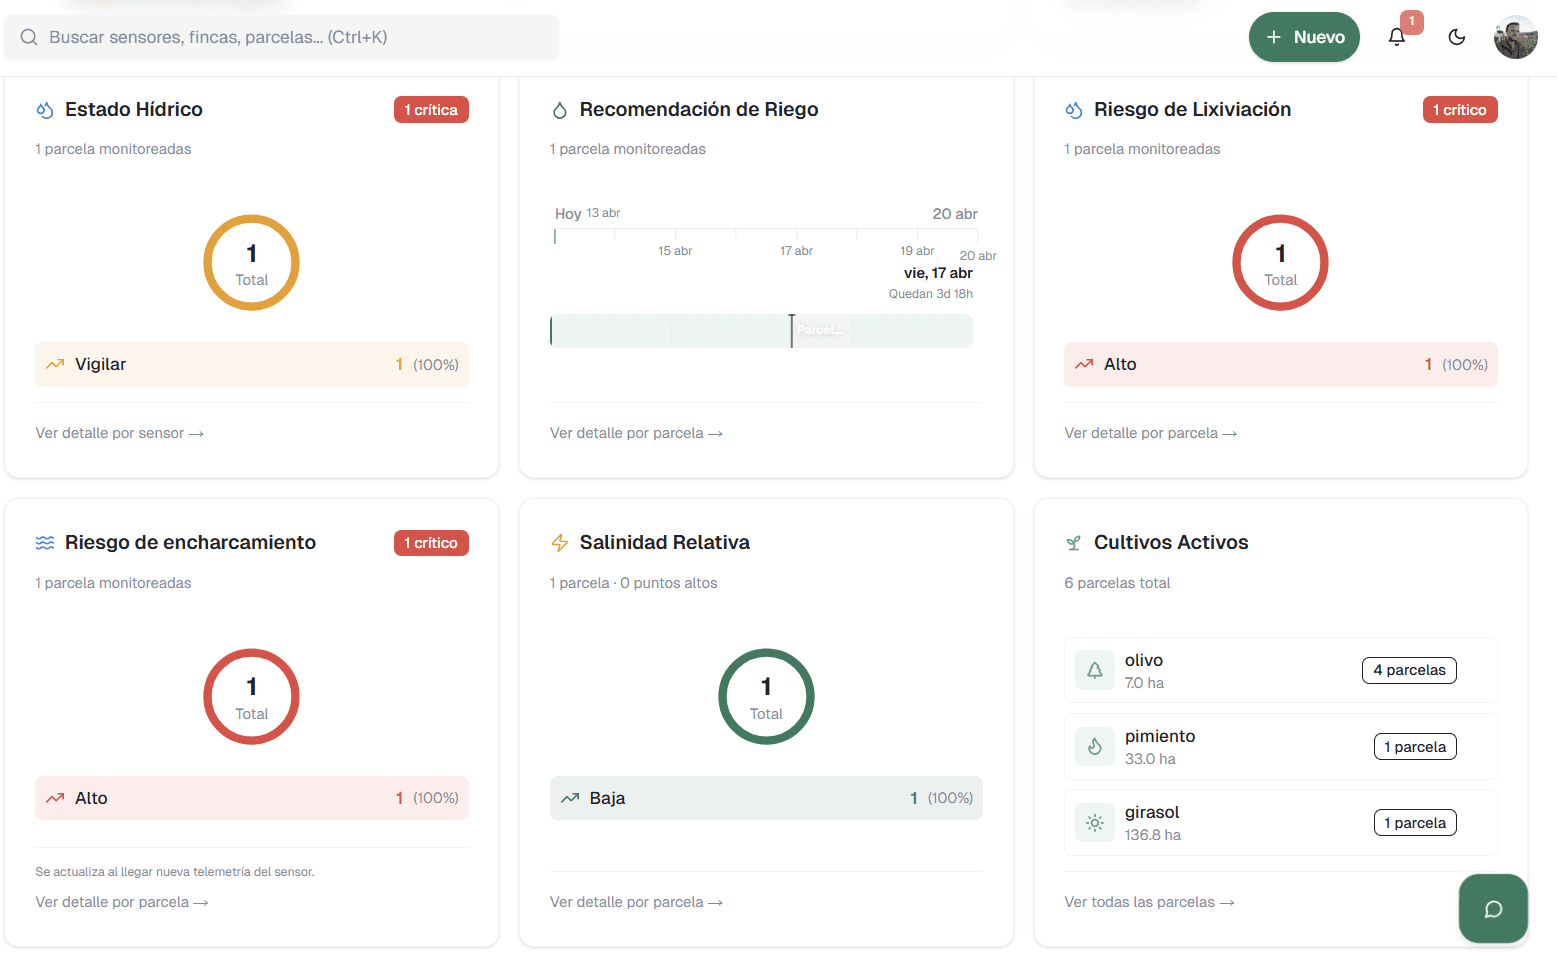Click 1 crítico badge on Riesgo de encharcamiento
Viewport: 1557px width, 957px height.
tap(431, 543)
